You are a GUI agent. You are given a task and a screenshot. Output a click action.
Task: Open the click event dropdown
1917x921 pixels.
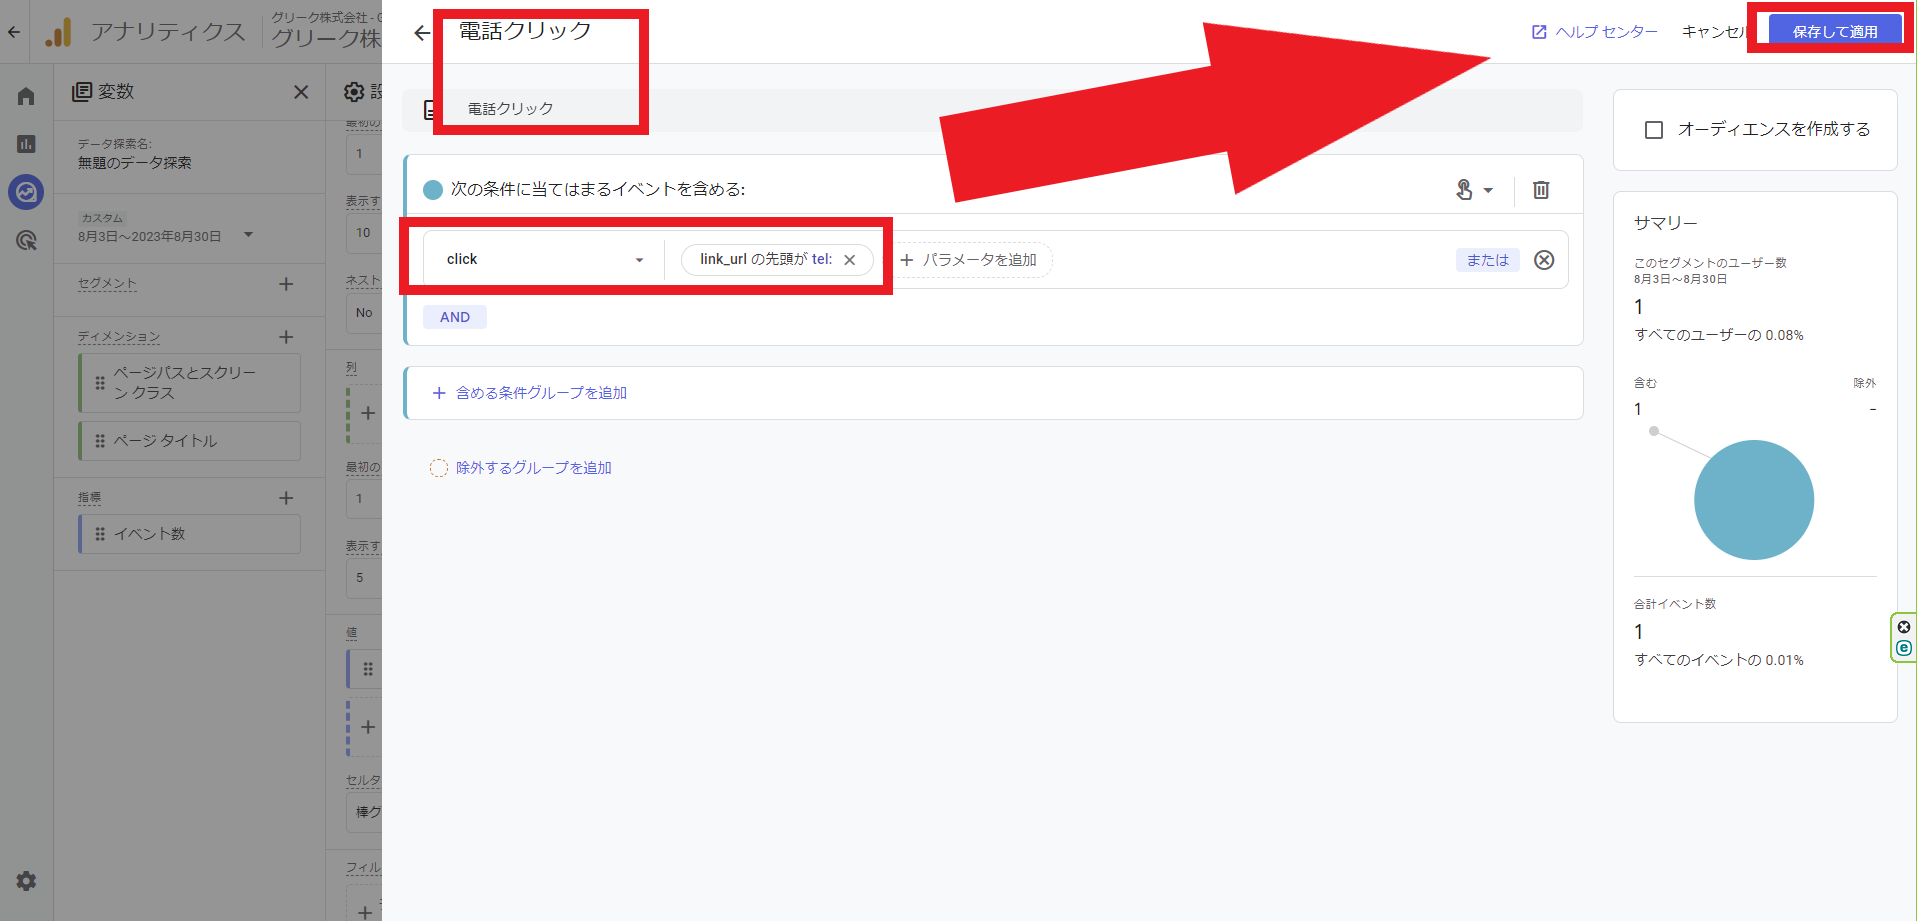543,260
